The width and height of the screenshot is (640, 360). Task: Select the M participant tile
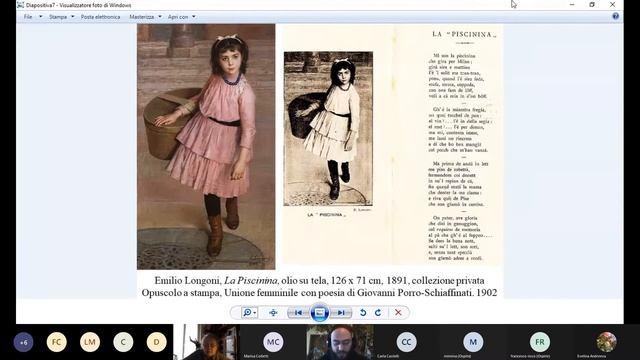click(x=473, y=342)
